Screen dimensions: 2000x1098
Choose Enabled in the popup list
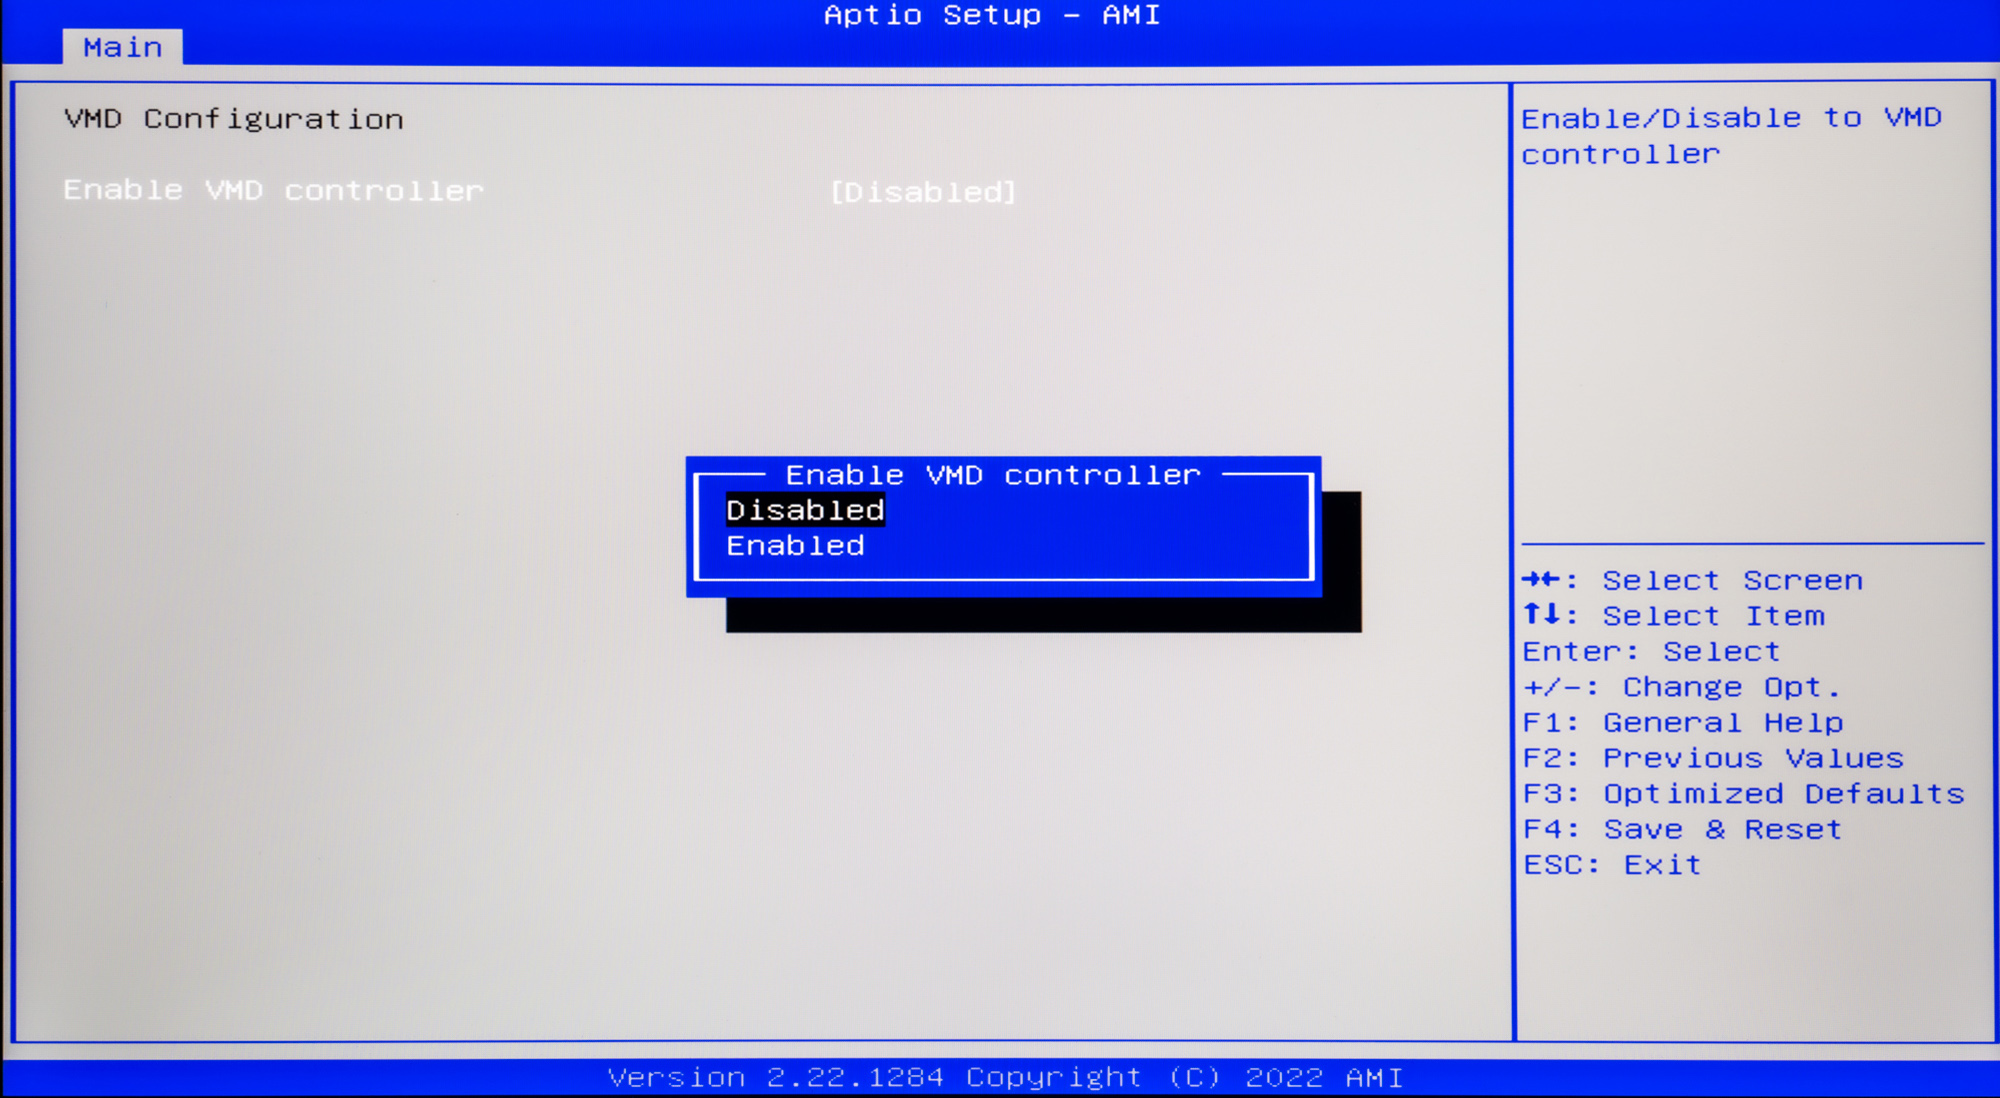pyautogui.click(x=795, y=546)
